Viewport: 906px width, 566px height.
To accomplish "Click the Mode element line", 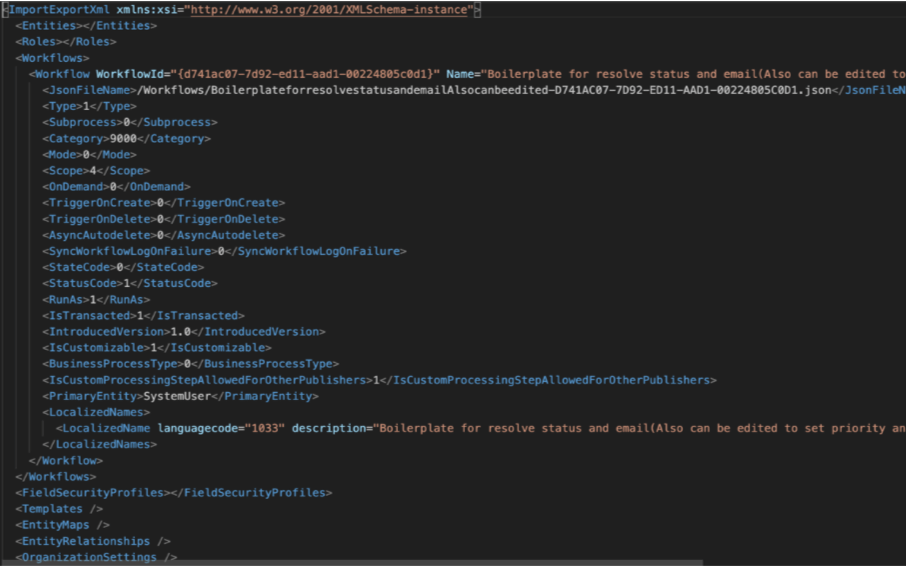I will coord(90,155).
